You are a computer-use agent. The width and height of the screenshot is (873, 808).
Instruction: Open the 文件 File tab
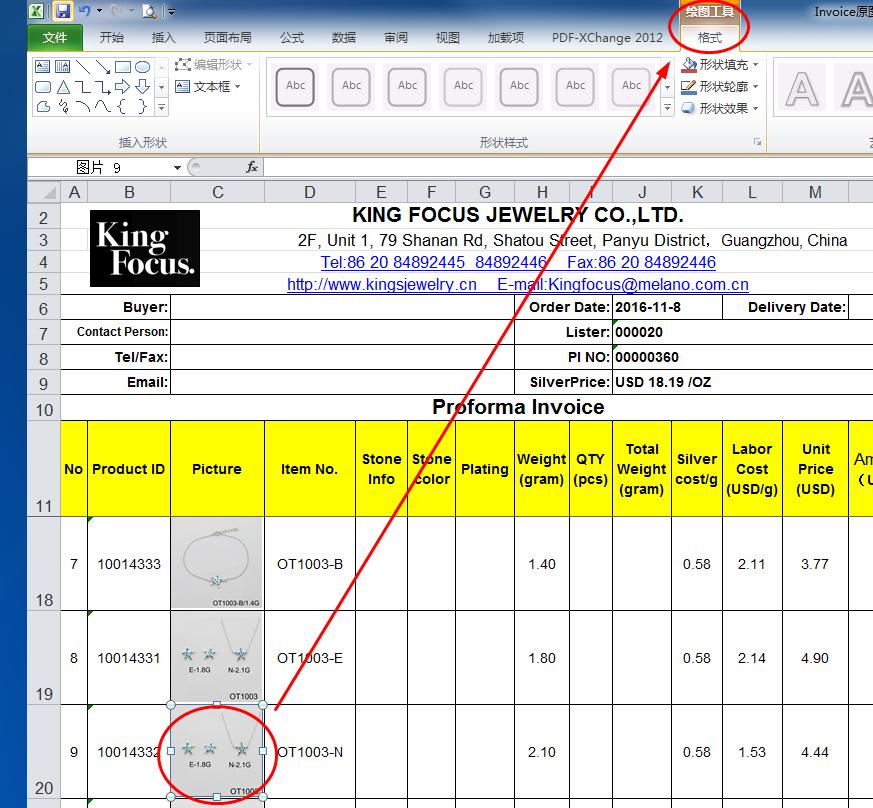pos(55,37)
